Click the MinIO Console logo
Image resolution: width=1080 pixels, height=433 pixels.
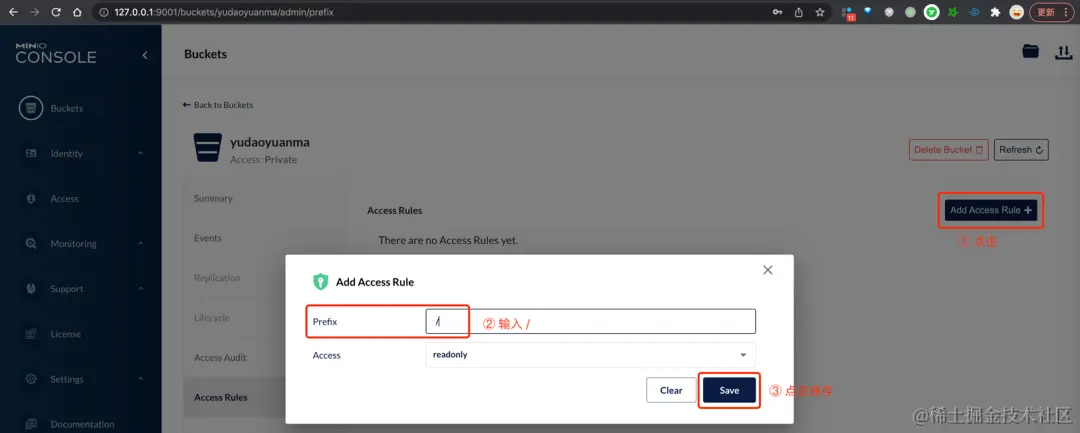(56, 54)
